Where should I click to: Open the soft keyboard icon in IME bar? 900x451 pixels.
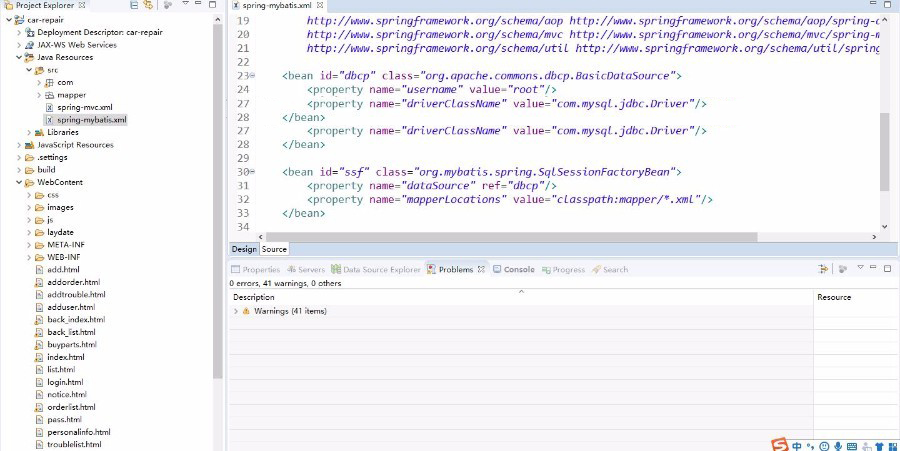pos(851,445)
